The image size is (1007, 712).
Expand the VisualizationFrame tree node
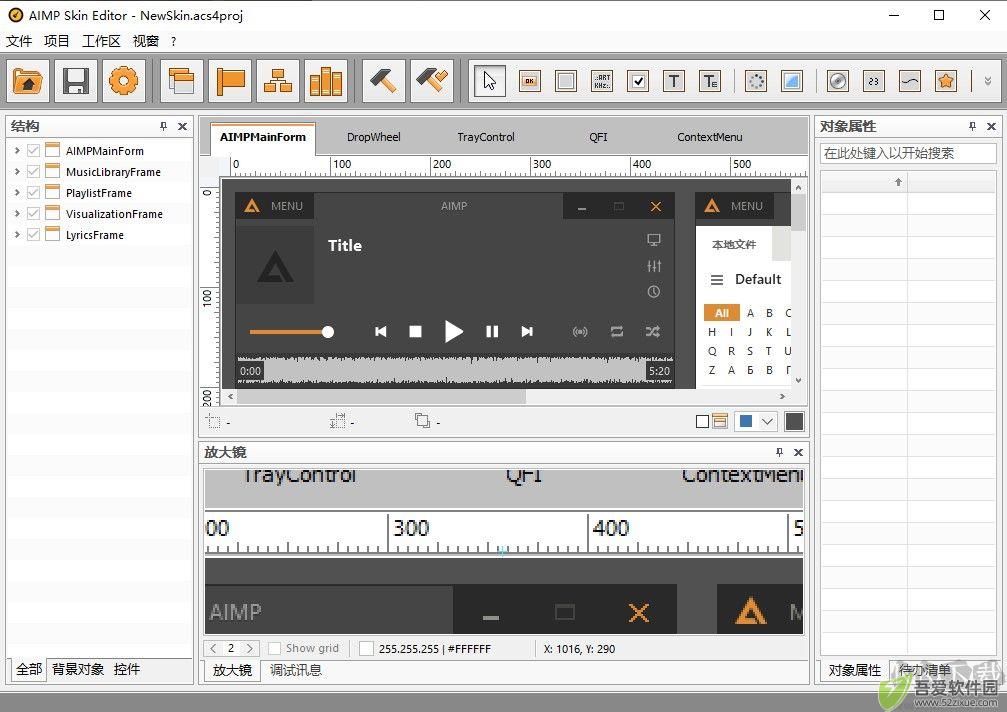(x=17, y=214)
